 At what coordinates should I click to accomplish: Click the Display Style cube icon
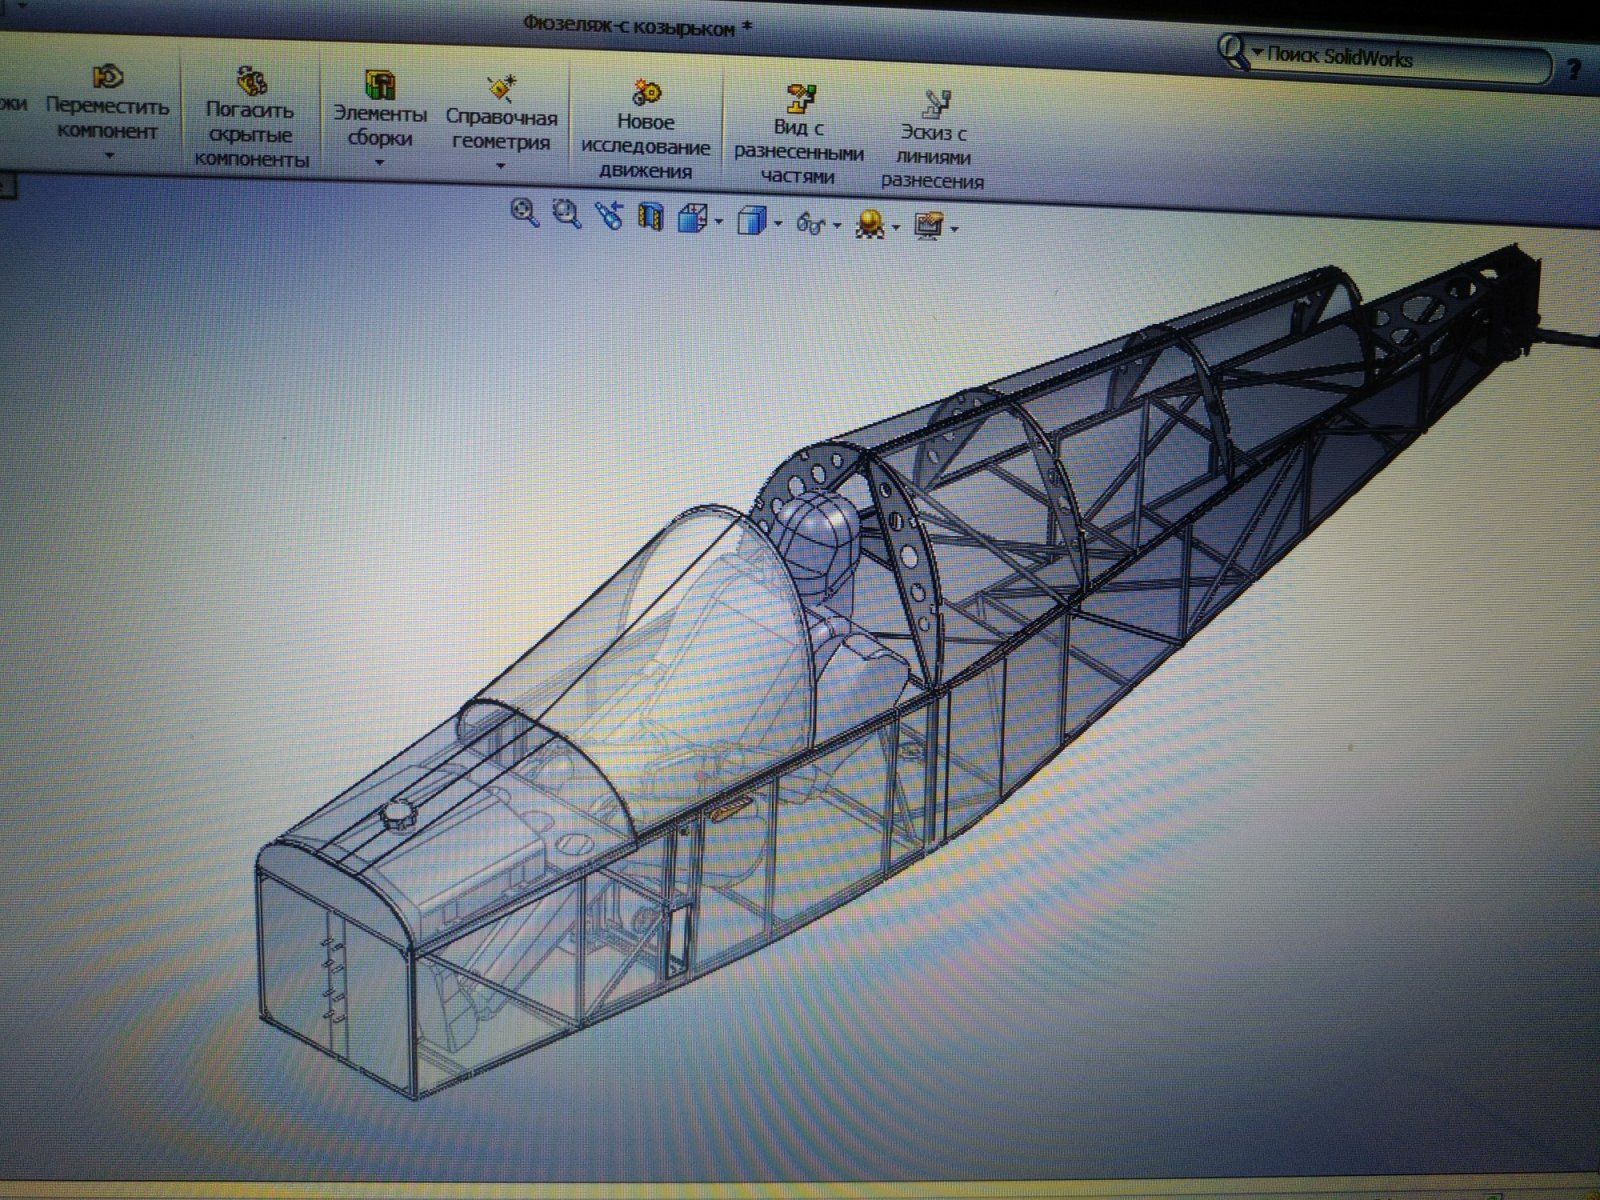(x=751, y=221)
